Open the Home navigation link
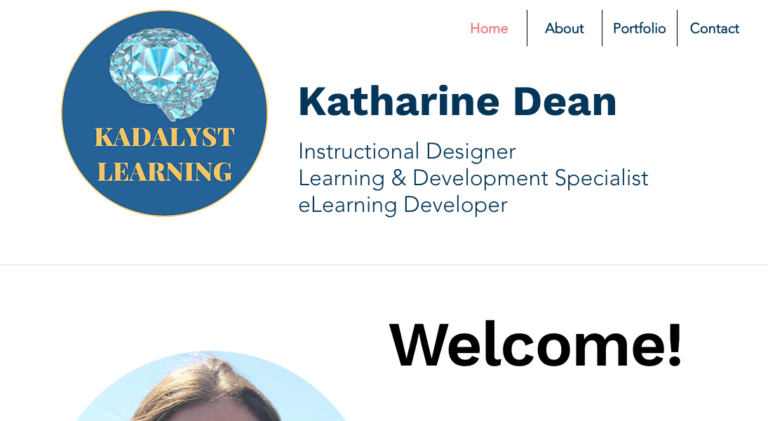This screenshot has height=421, width=768. click(x=489, y=28)
